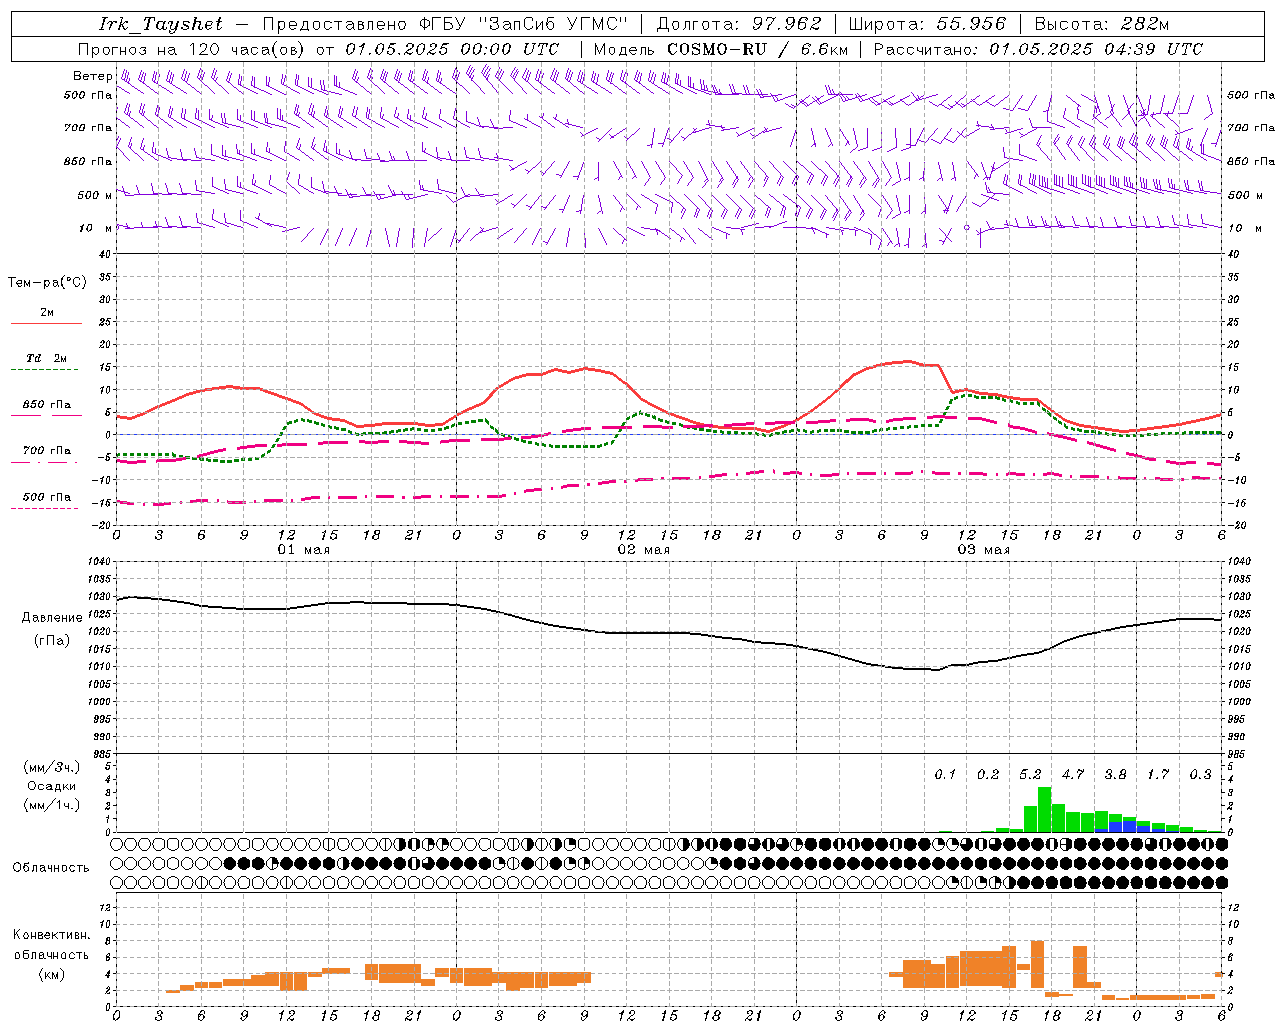Click the (гПа) unit label under Давление
This screenshot has width=1280, height=1024.
(52, 640)
